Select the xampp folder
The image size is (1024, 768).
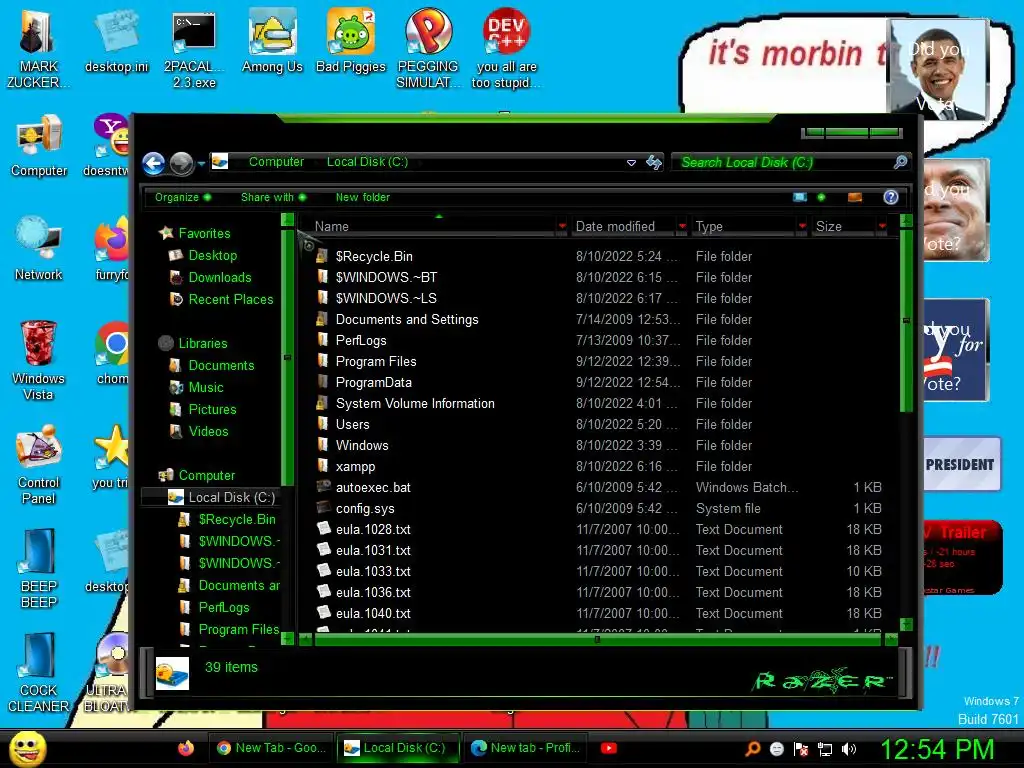click(x=355, y=467)
